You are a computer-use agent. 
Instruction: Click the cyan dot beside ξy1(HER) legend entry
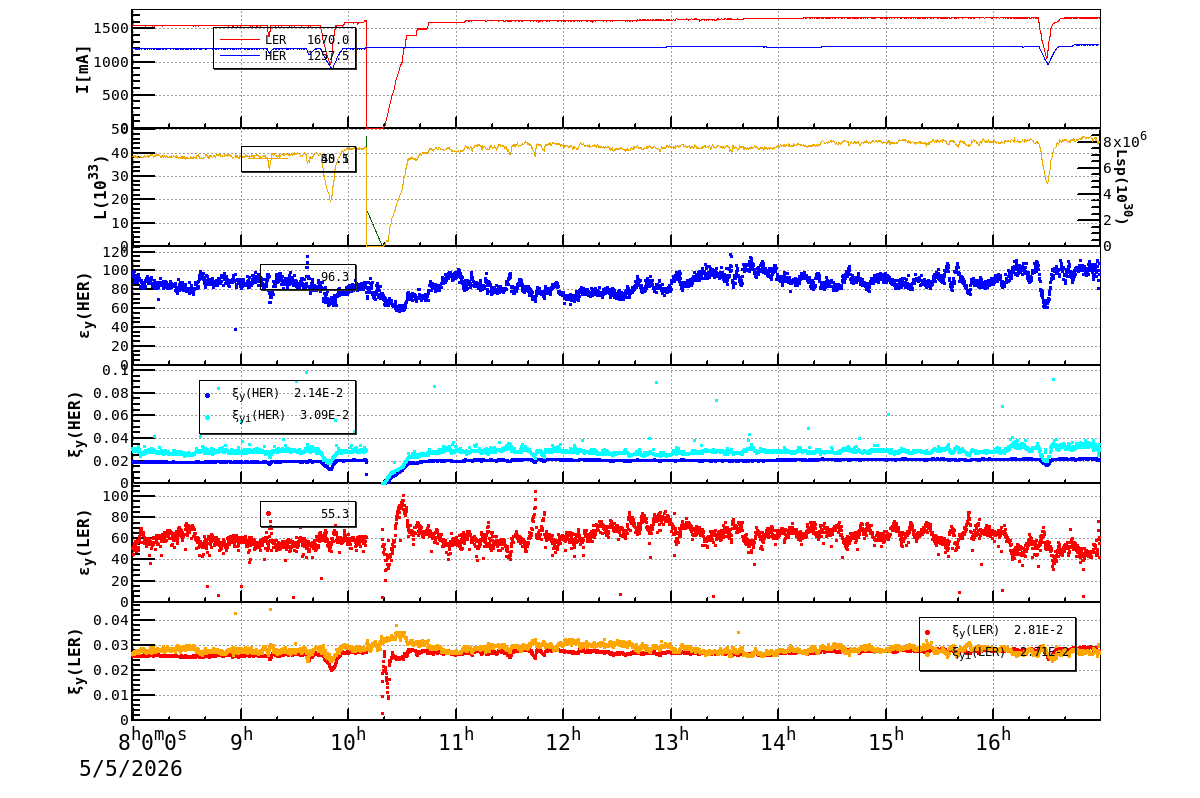[x=208, y=416]
